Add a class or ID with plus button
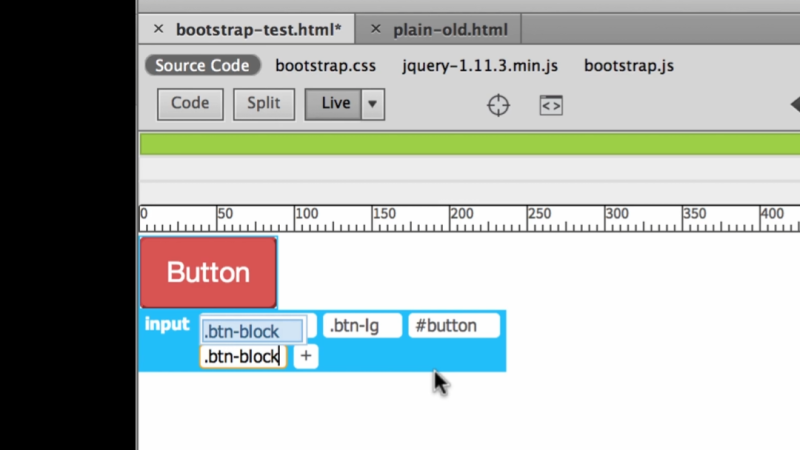The height and width of the screenshot is (450, 800). (306, 356)
